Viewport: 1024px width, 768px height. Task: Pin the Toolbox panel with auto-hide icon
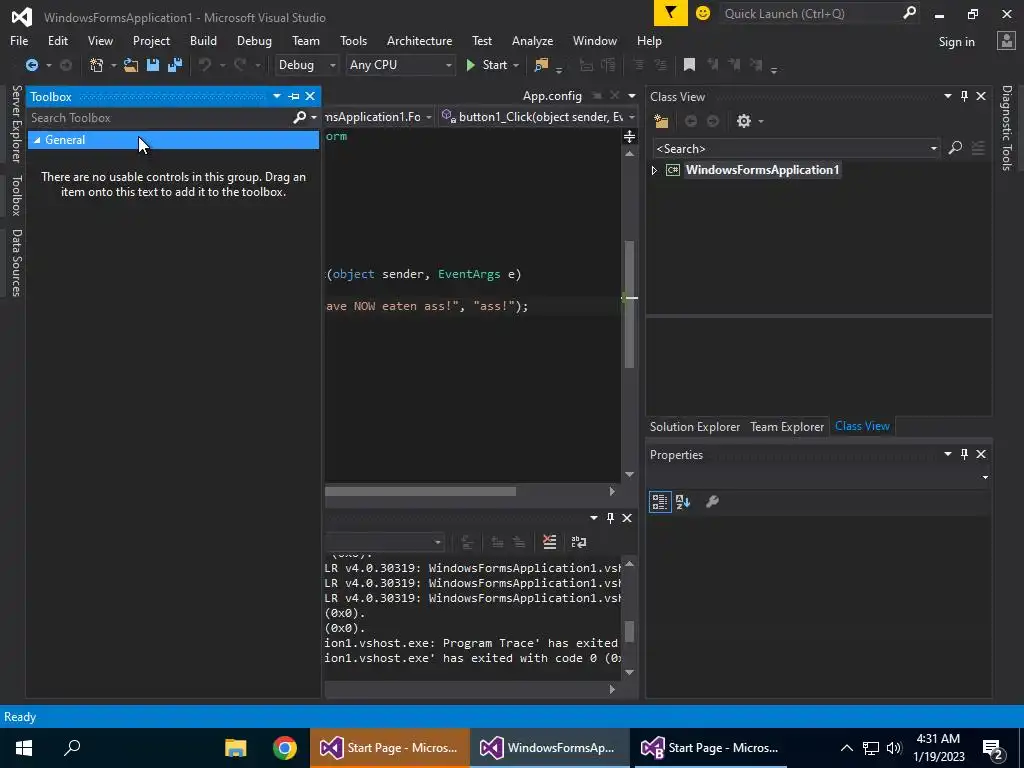coord(294,97)
